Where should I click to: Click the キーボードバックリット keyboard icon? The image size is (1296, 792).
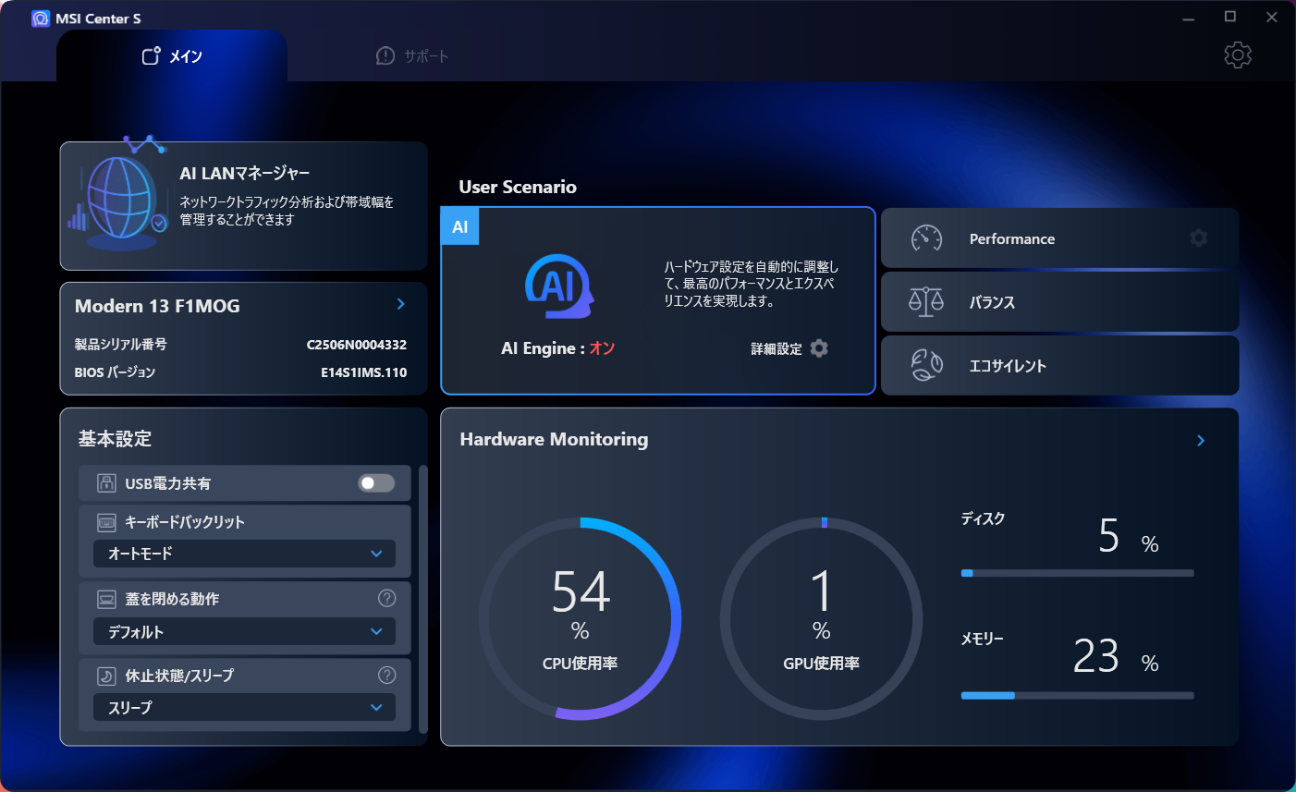[107, 522]
